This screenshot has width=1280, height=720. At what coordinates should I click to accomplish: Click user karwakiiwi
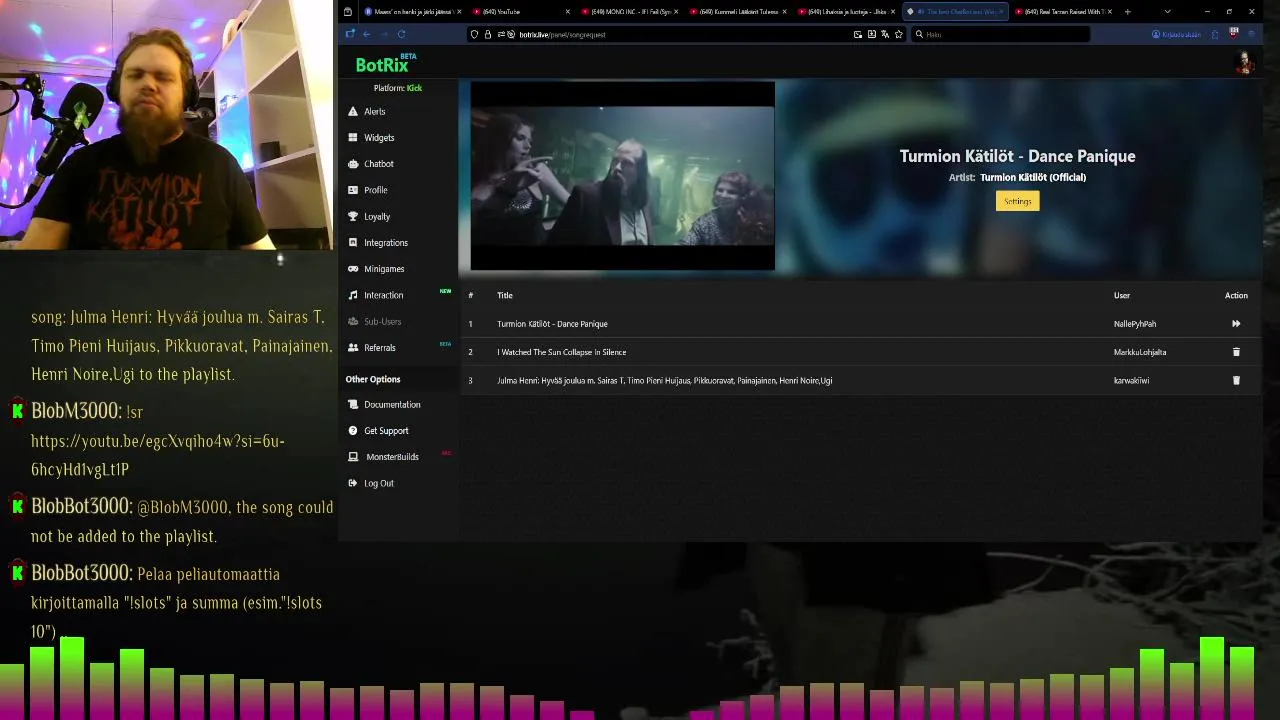[1131, 380]
